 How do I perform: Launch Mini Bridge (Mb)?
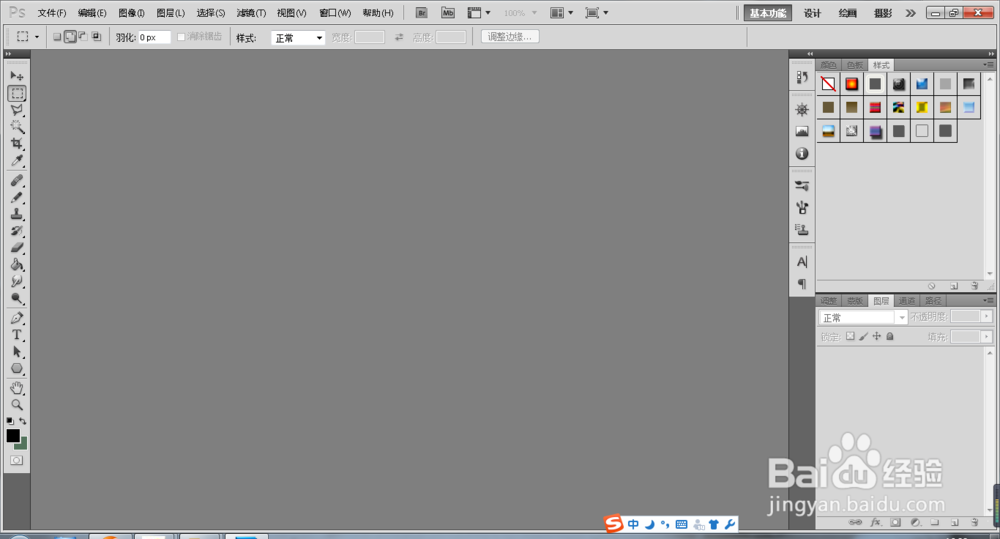click(448, 13)
